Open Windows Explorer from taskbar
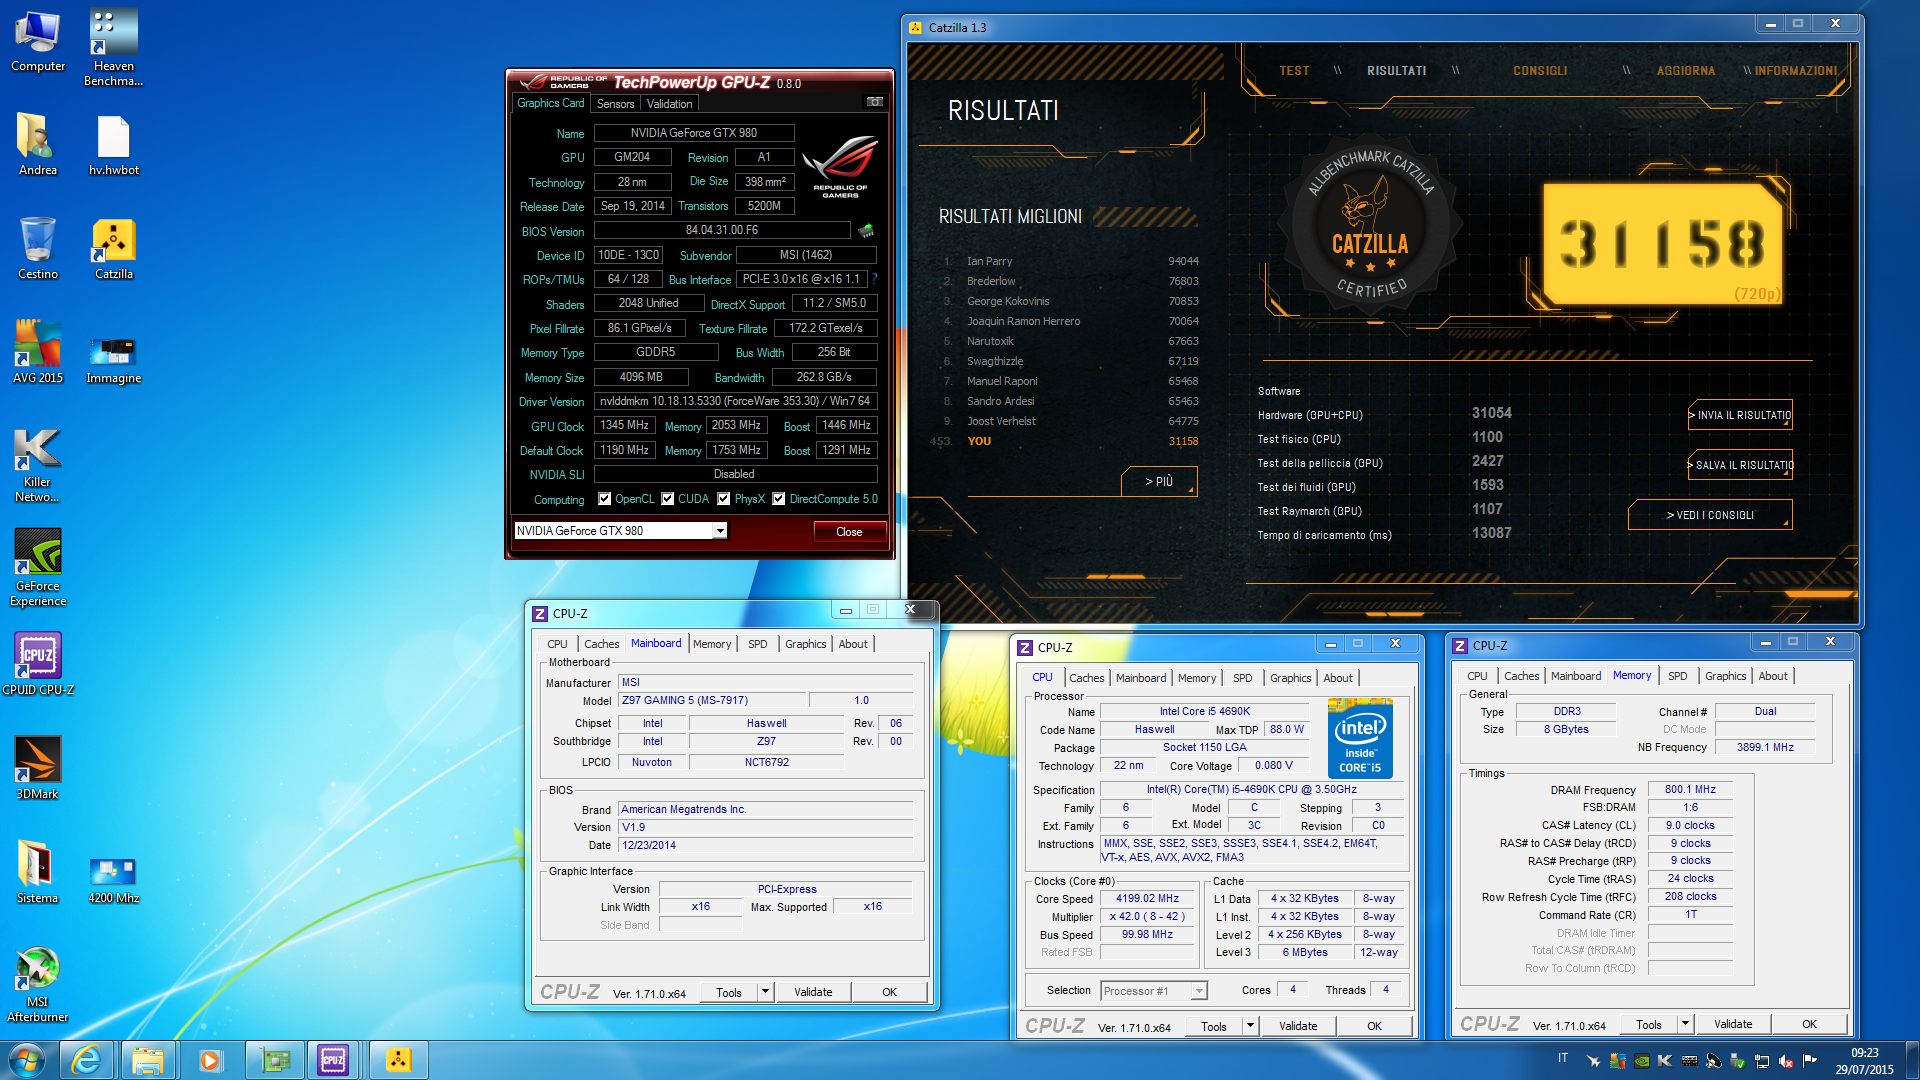Viewport: 1920px width, 1080px height. pos(147,1060)
